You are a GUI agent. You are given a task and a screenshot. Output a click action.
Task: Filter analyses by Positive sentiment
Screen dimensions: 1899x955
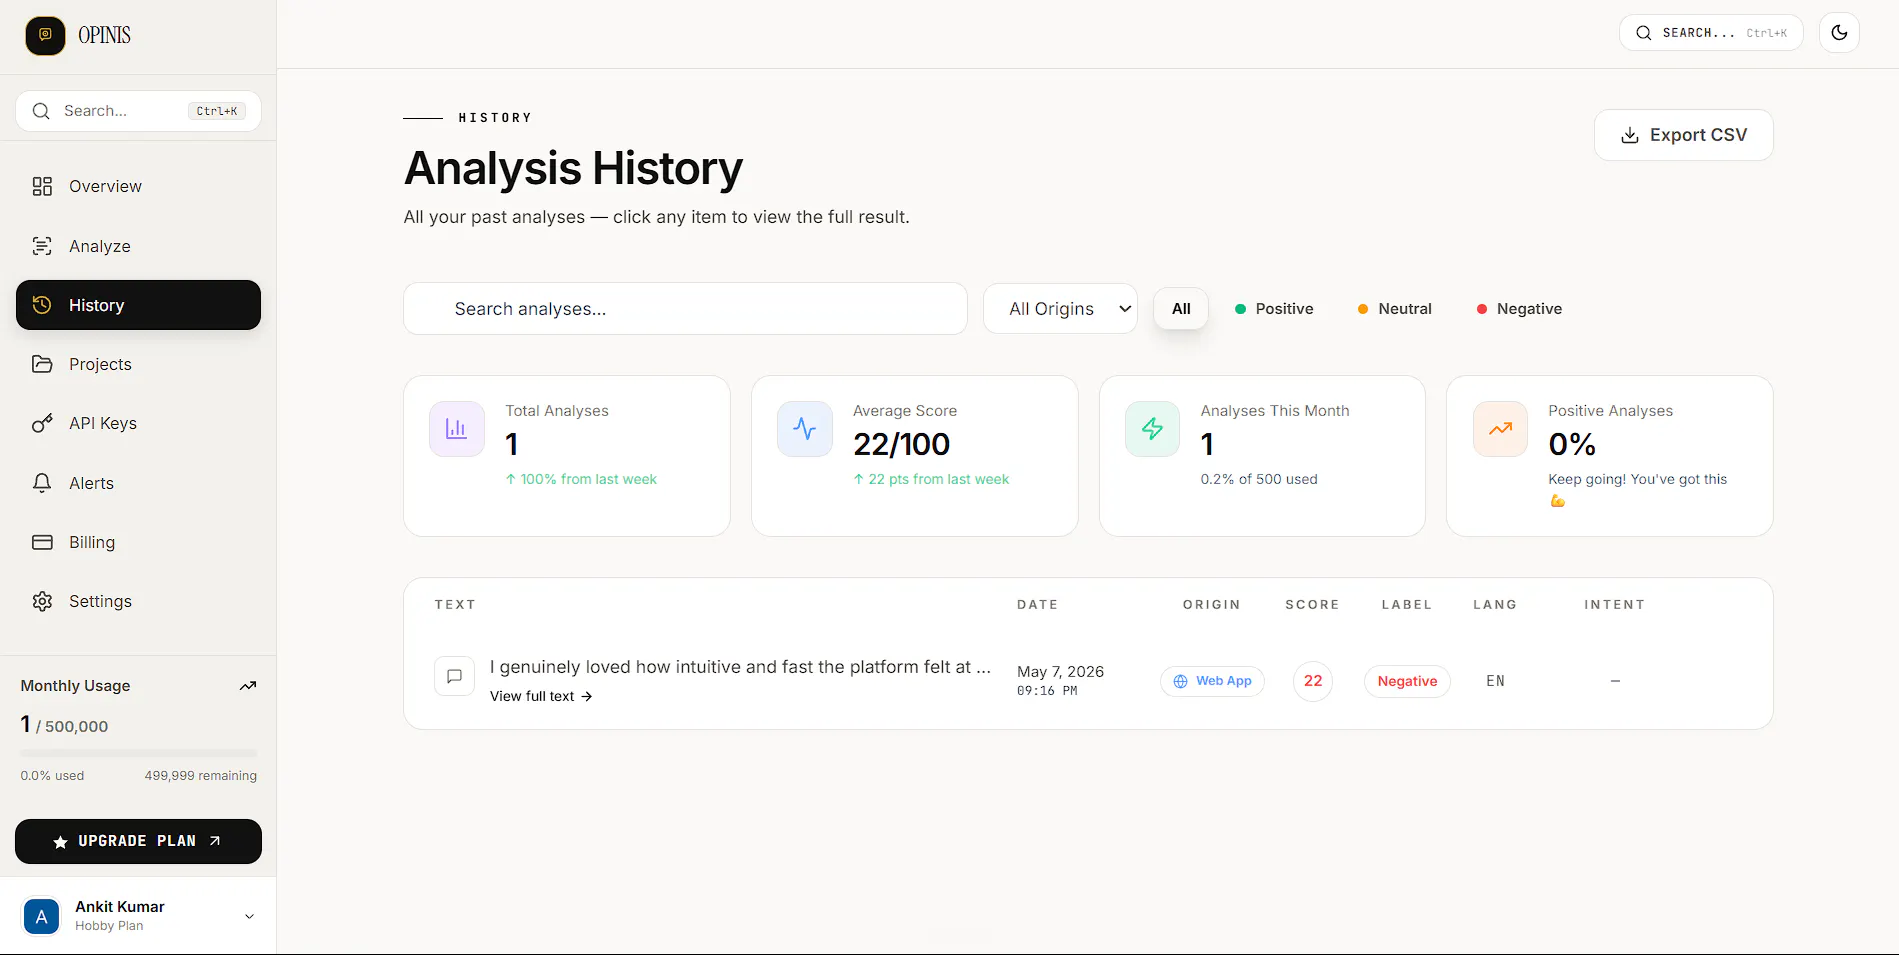coord(1274,309)
